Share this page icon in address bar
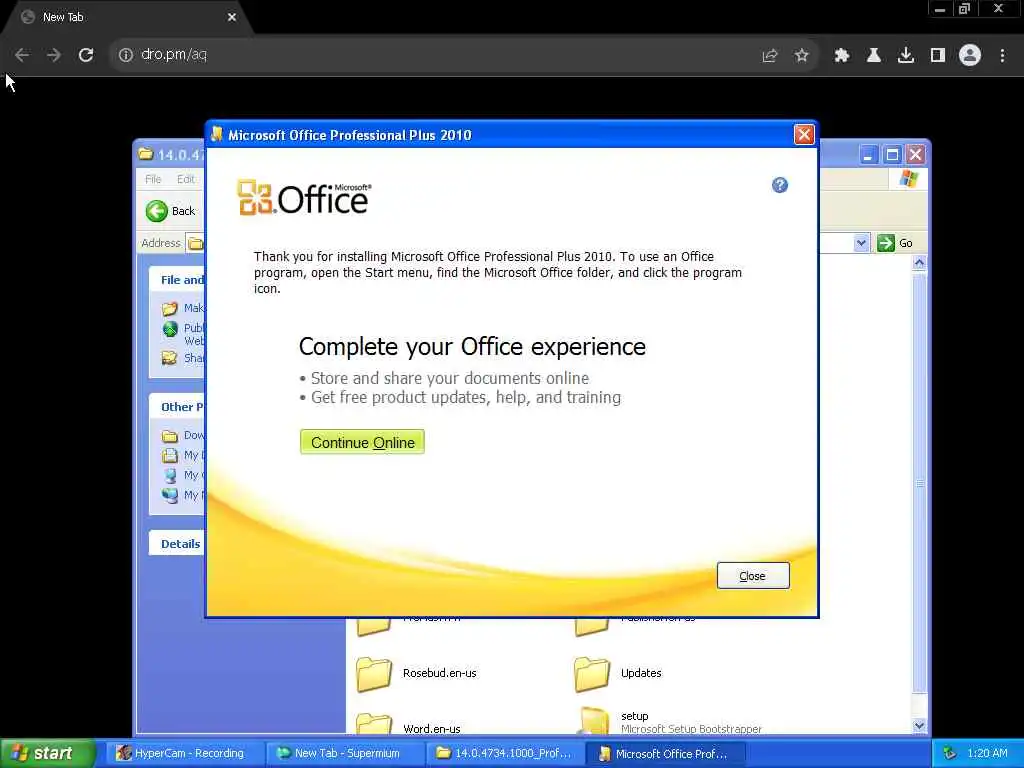Screen dimensions: 1024x768 tap(770, 56)
